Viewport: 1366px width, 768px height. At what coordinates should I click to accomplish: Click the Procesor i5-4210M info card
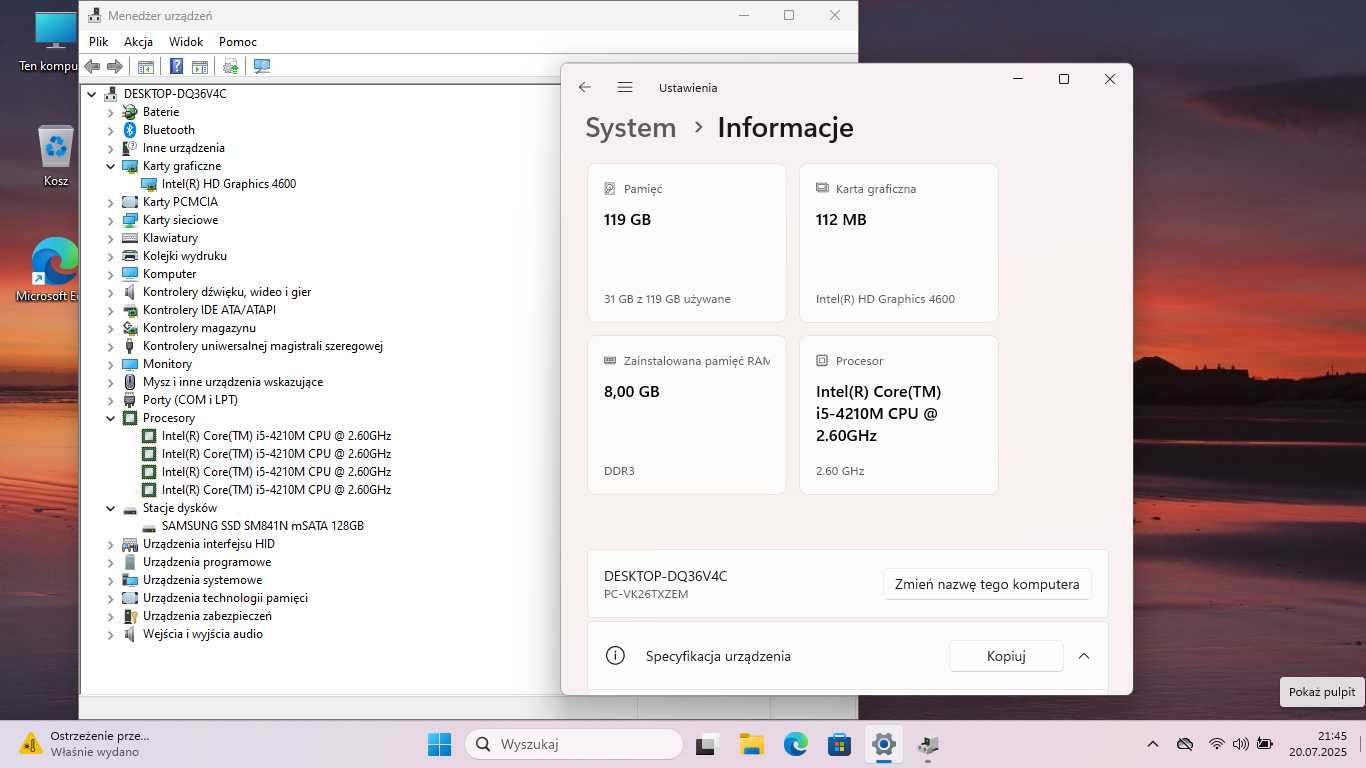click(898, 415)
